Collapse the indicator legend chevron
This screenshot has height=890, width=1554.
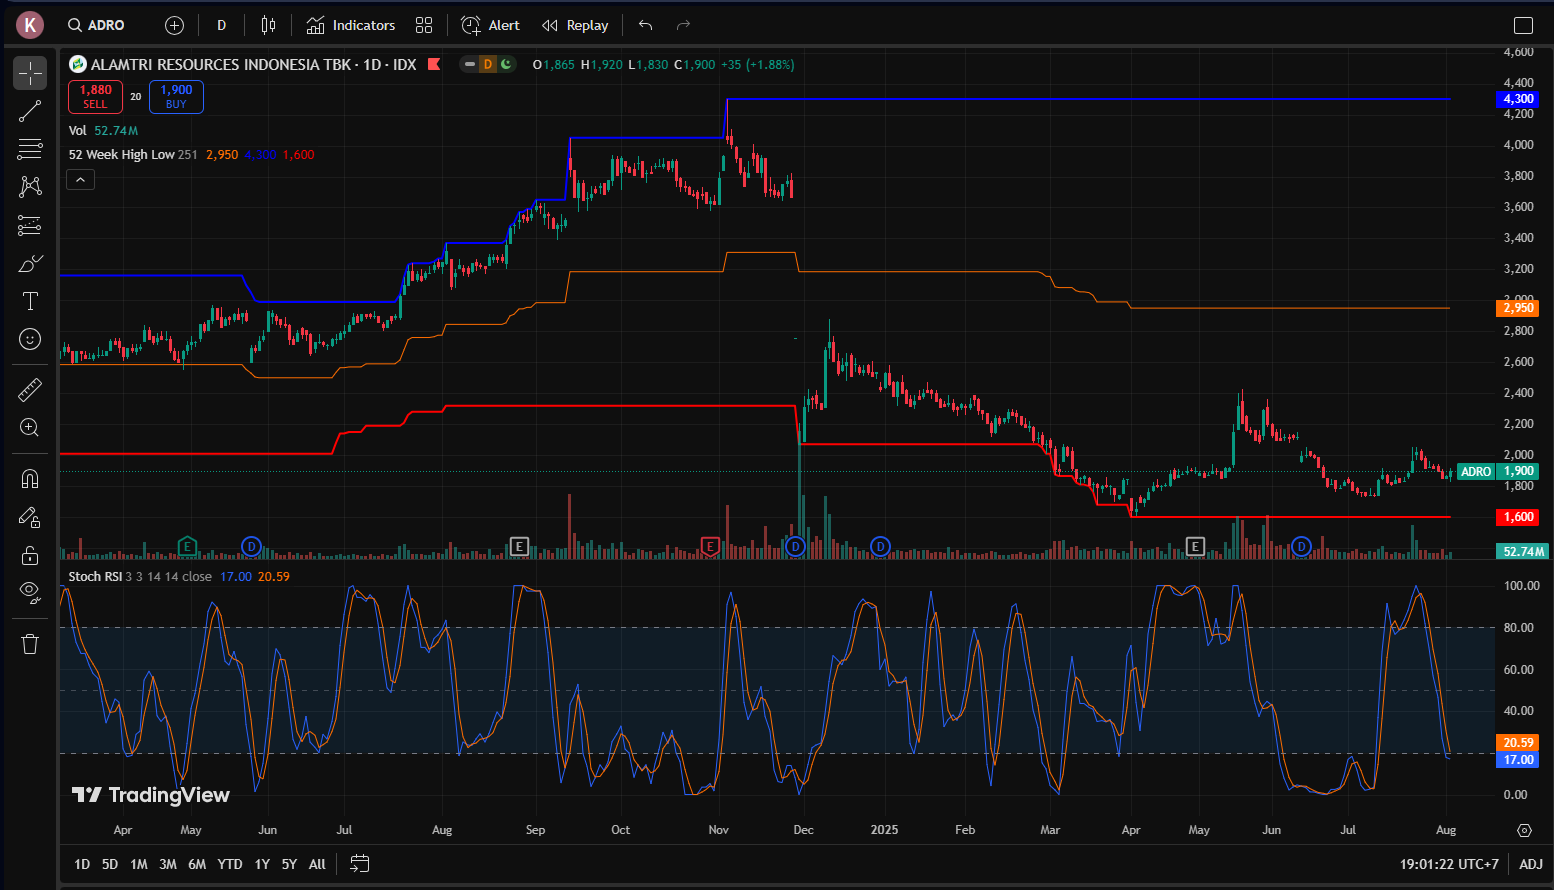(x=80, y=180)
